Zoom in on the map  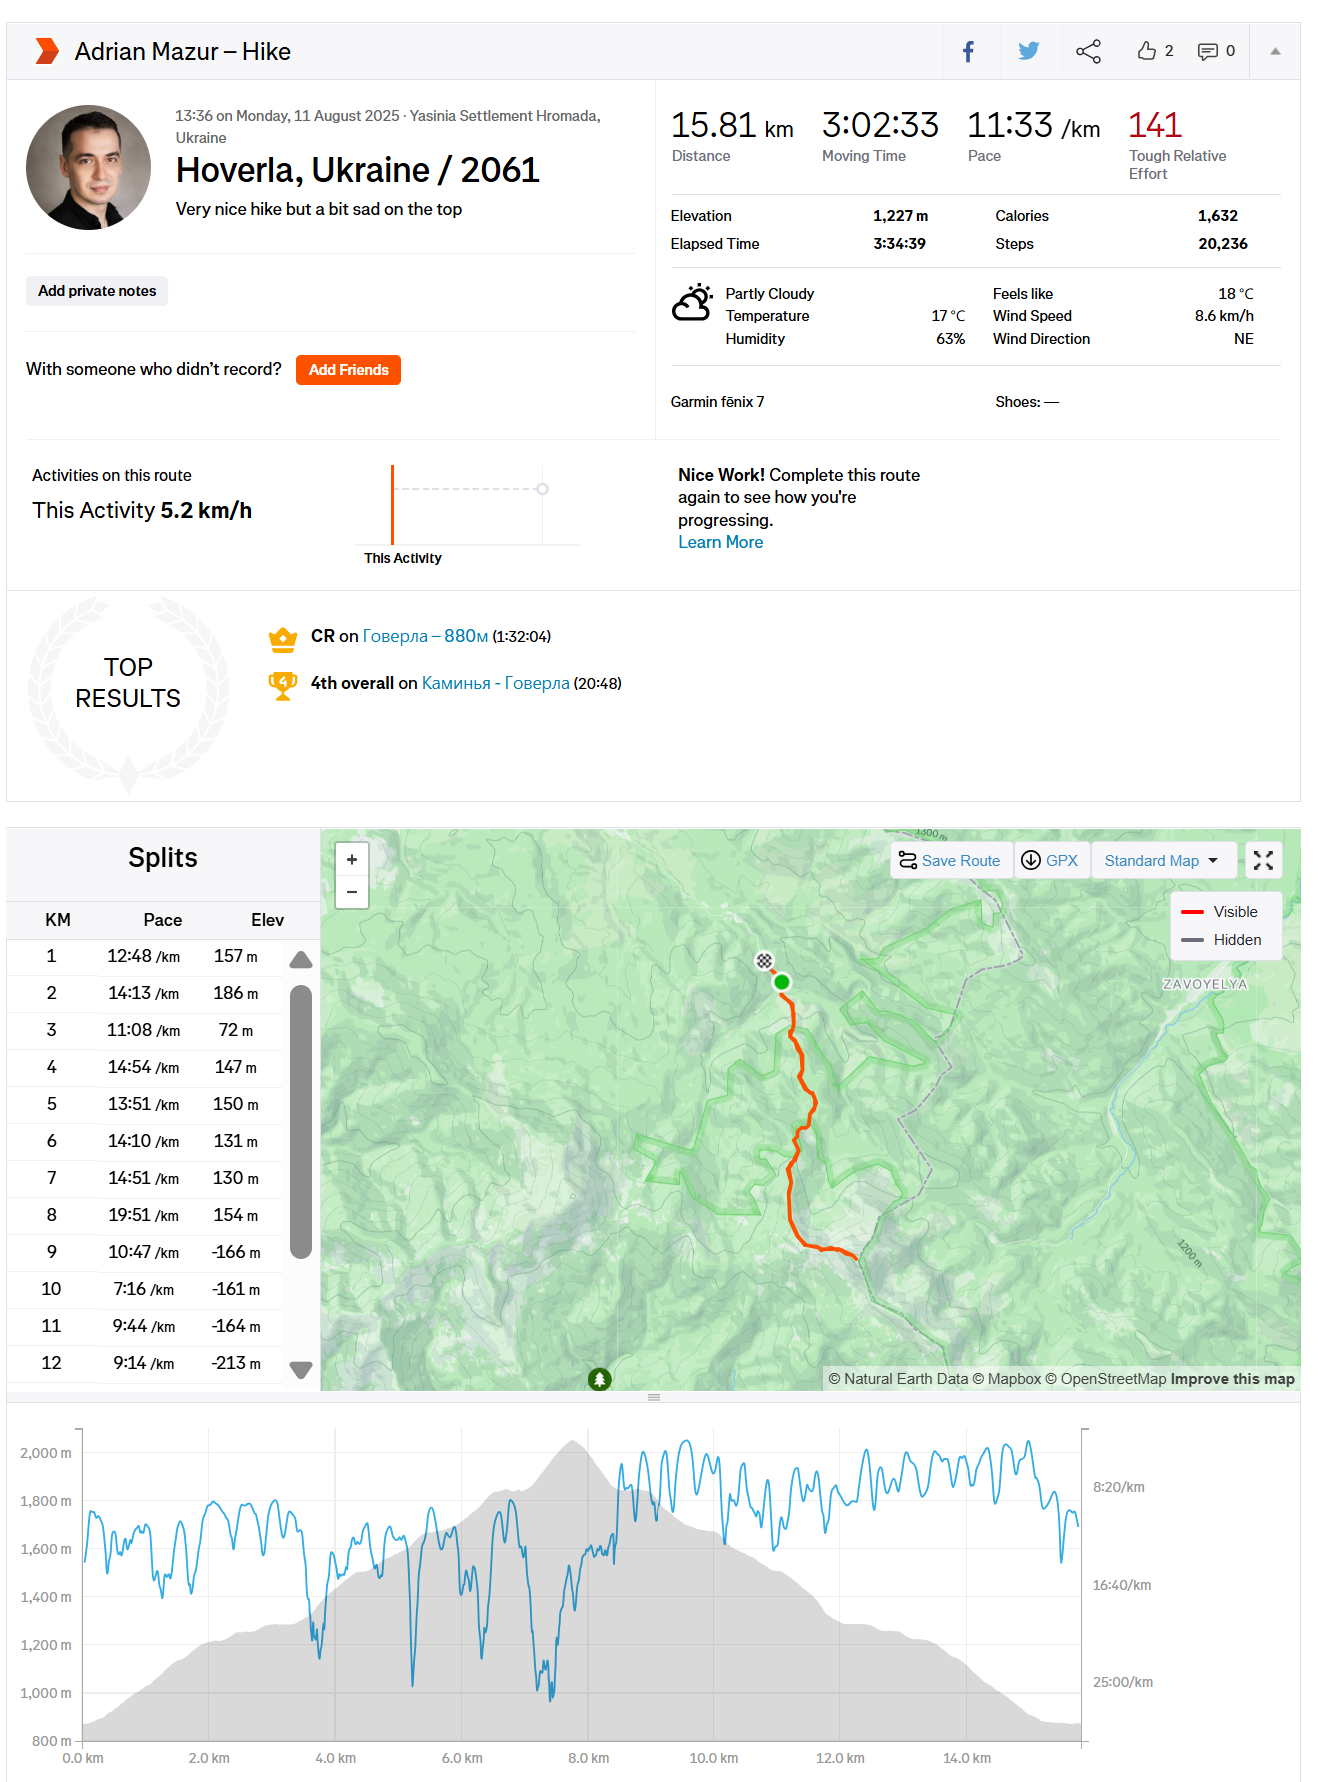351,858
